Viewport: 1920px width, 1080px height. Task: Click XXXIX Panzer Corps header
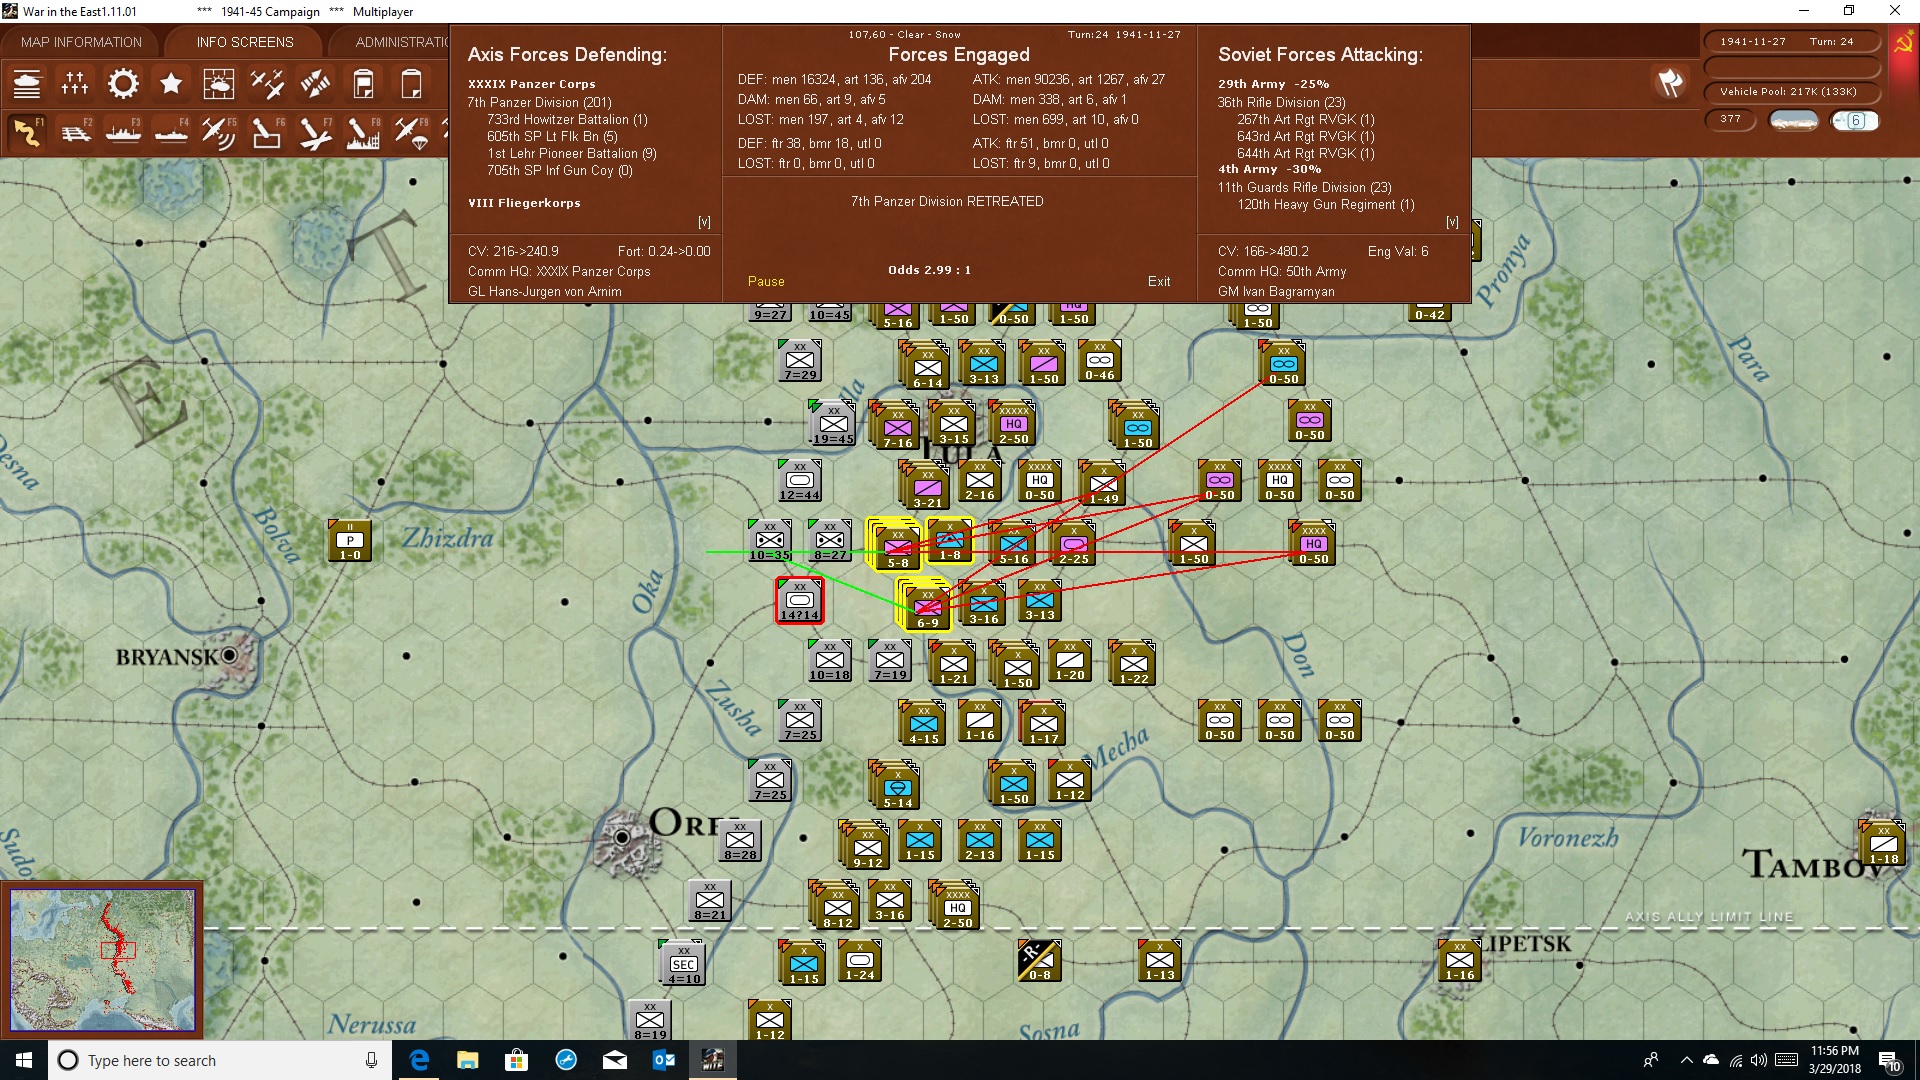click(531, 84)
